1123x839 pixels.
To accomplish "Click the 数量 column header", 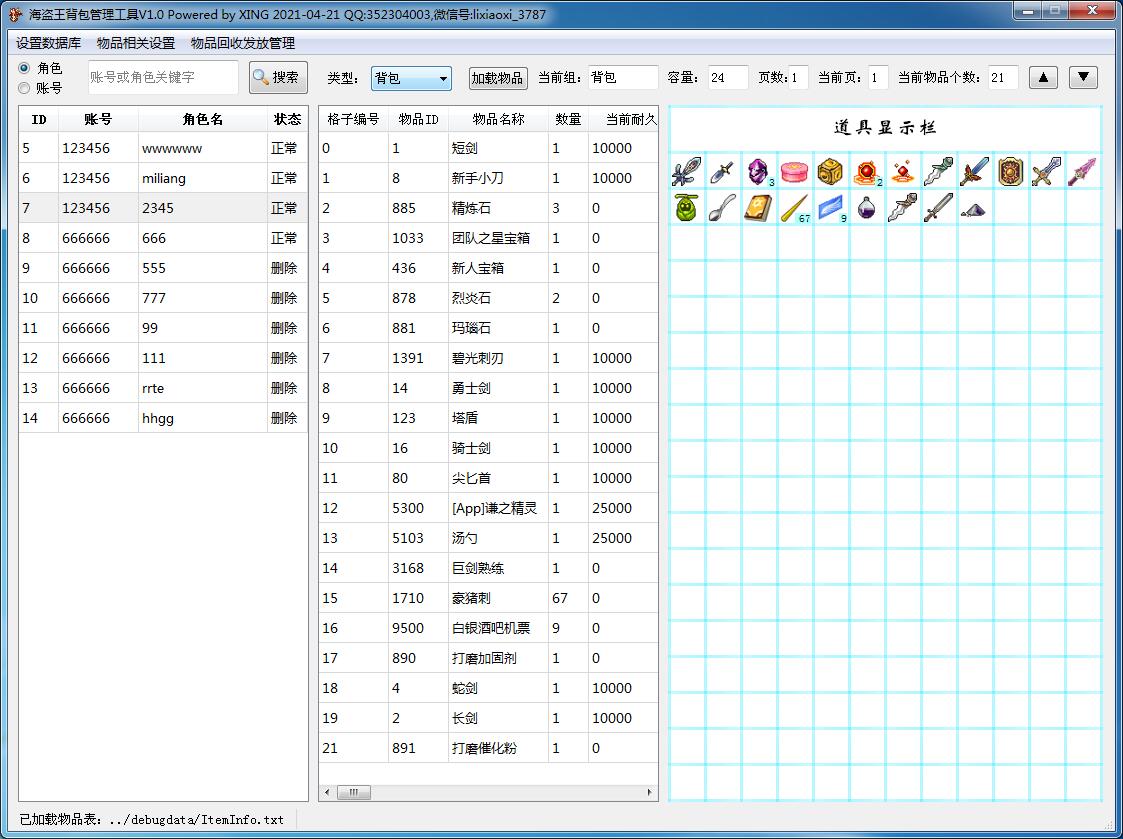I will pos(569,120).
